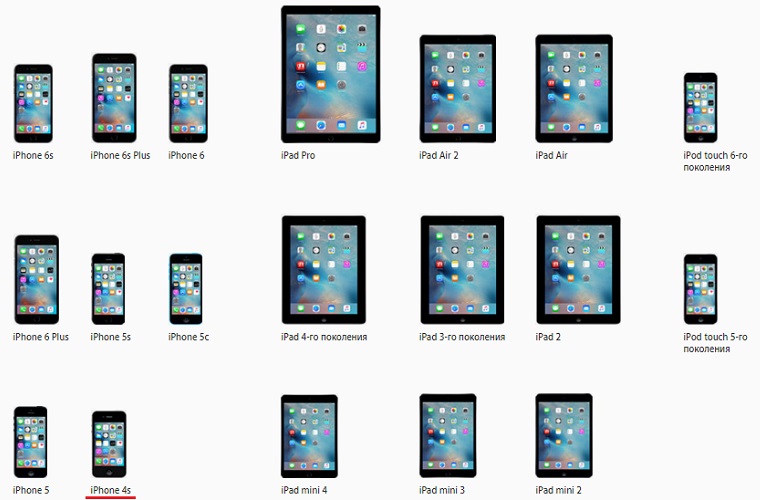Click the "iPad mini 3" label
The width and height of the screenshot is (760, 500).
(x=442, y=490)
